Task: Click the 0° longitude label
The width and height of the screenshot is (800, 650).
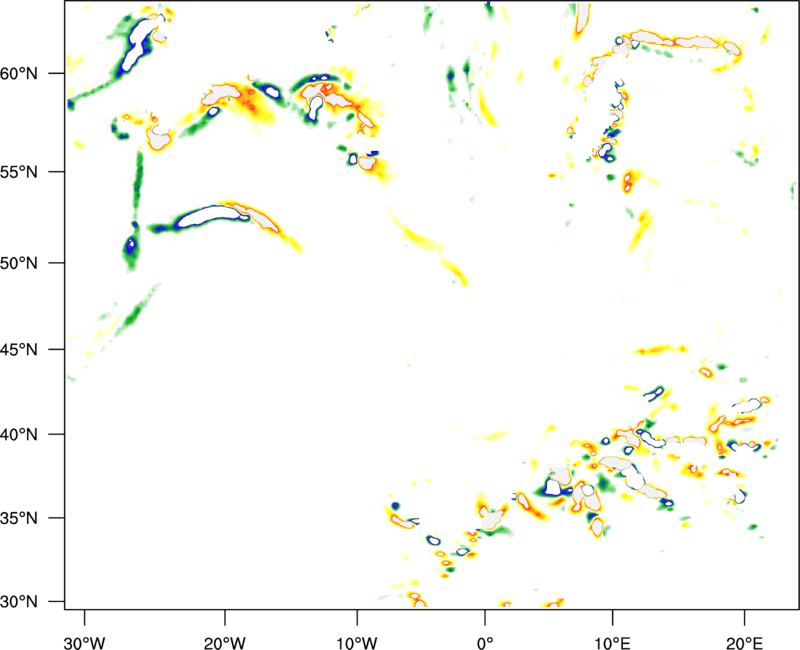Action: (485, 643)
